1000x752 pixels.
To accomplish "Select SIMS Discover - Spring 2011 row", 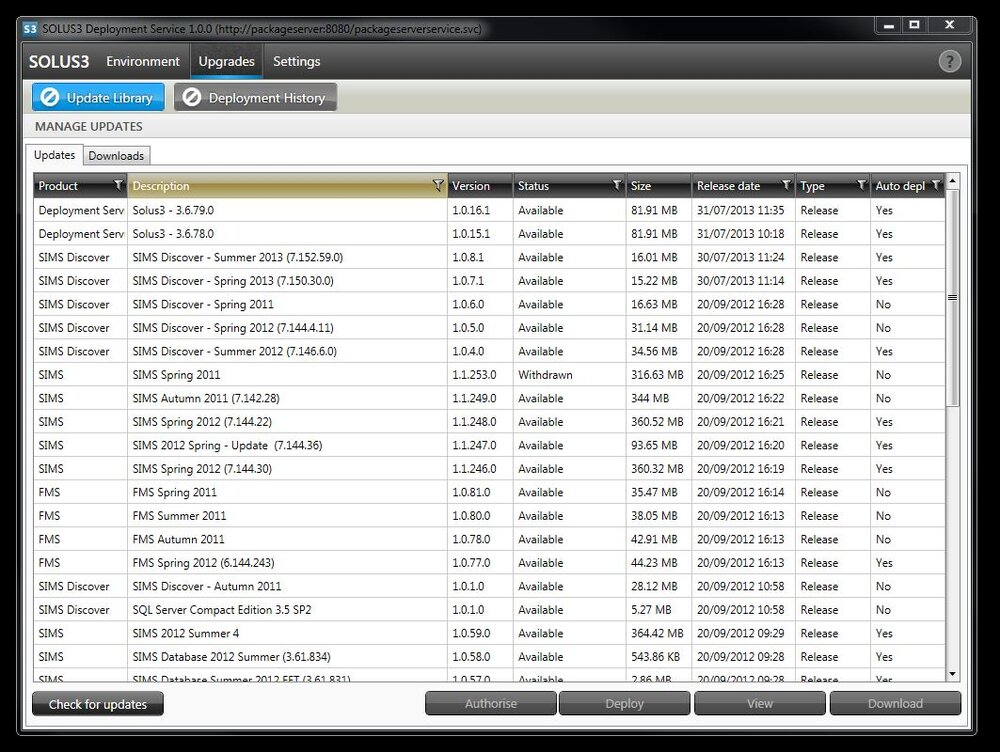I will [x=489, y=304].
